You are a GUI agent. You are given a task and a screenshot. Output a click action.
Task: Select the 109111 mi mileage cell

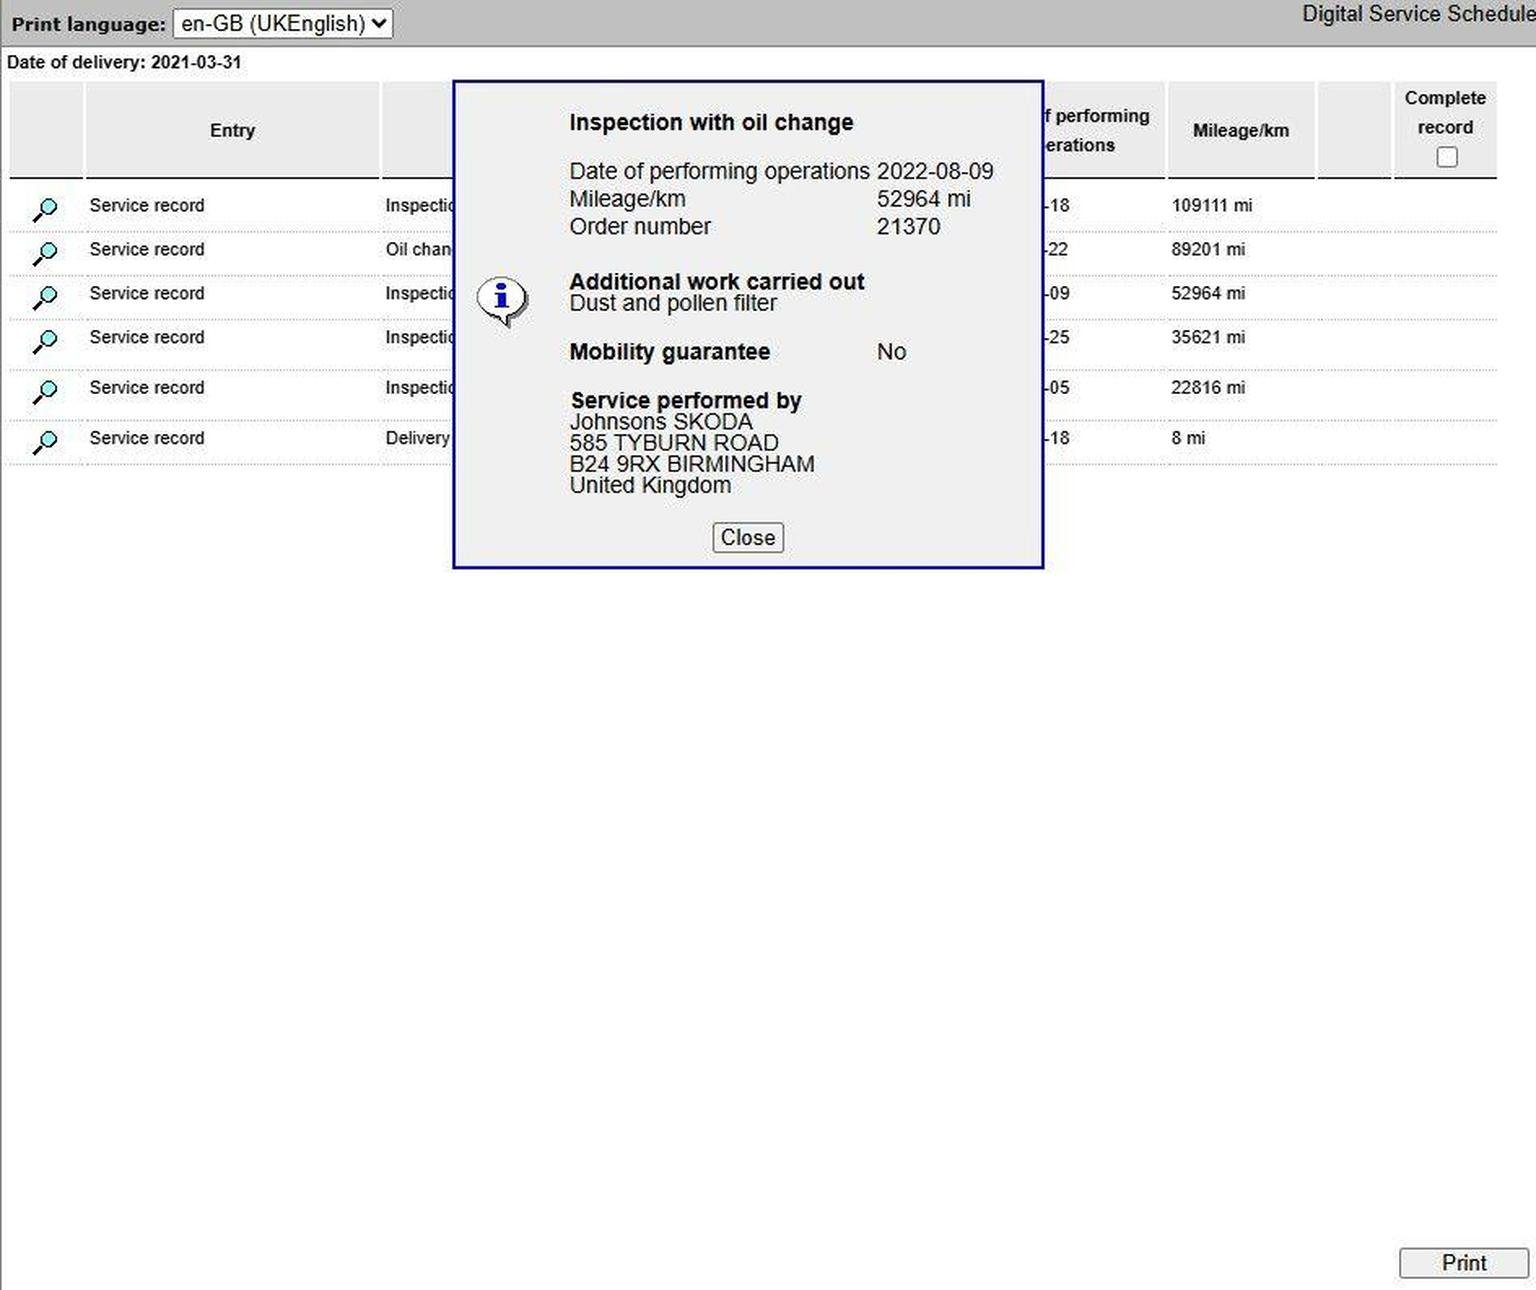tap(1211, 205)
